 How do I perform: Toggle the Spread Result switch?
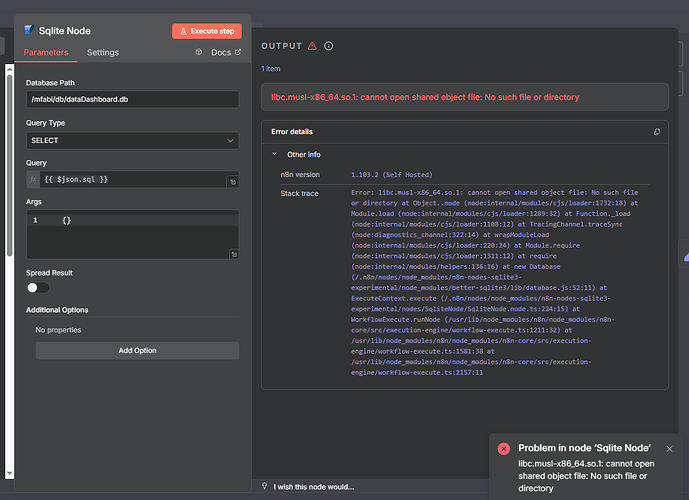(x=38, y=287)
